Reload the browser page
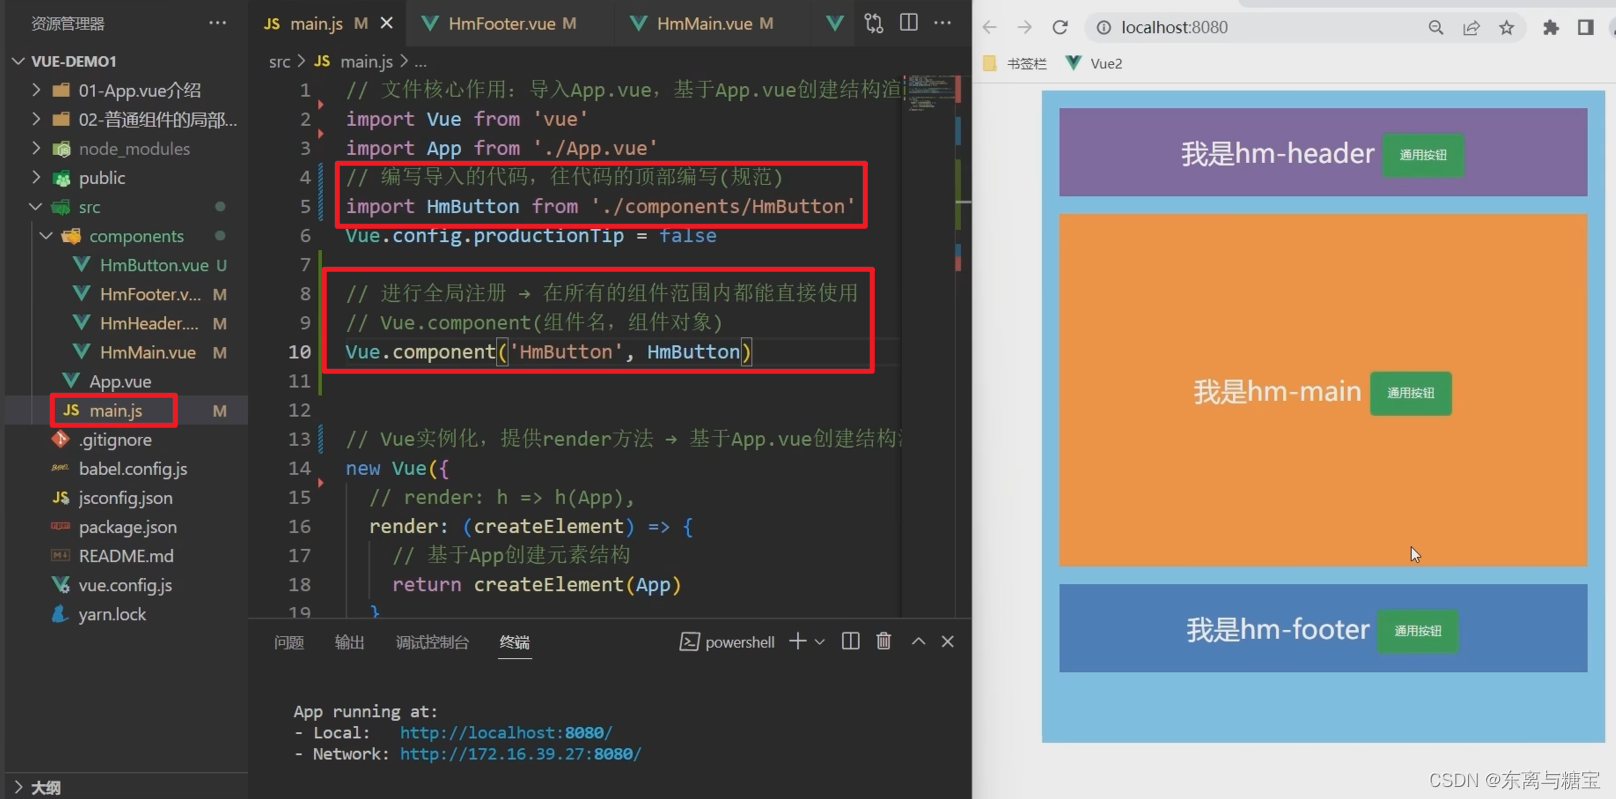The image size is (1616, 799). (1060, 27)
